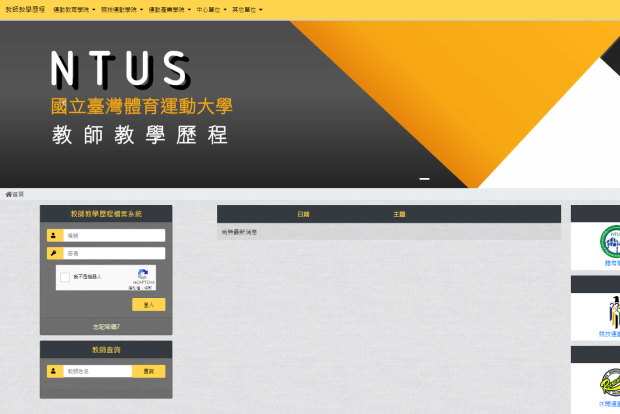This screenshot has height=414, width=620.
Task: Focus the 帳號 account input field
Action: point(114,235)
